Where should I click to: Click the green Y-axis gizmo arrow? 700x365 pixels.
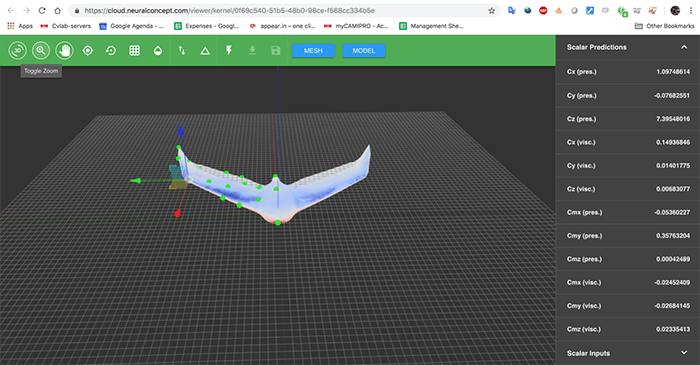(136, 181)
